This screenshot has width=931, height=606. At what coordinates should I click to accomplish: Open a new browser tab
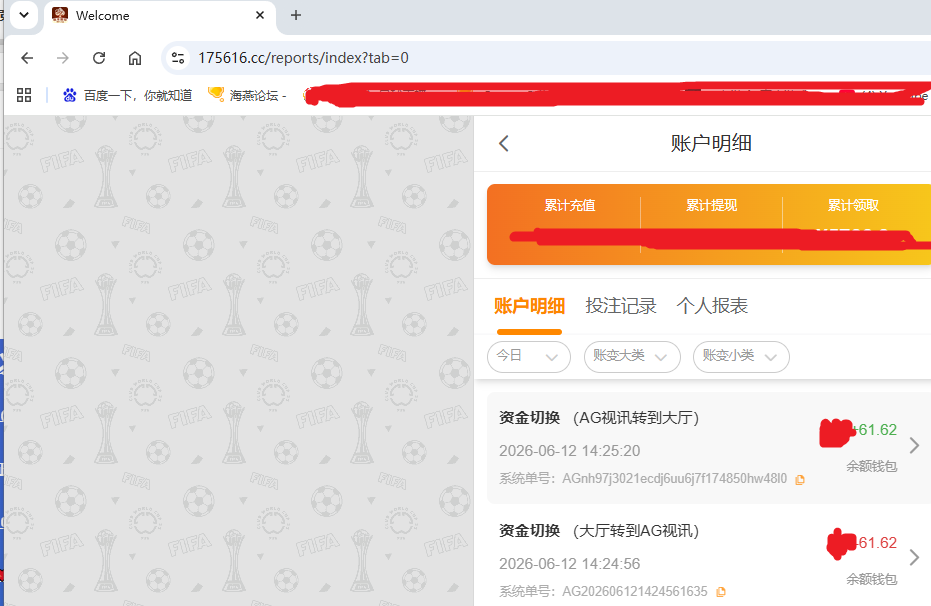[296, 15]
